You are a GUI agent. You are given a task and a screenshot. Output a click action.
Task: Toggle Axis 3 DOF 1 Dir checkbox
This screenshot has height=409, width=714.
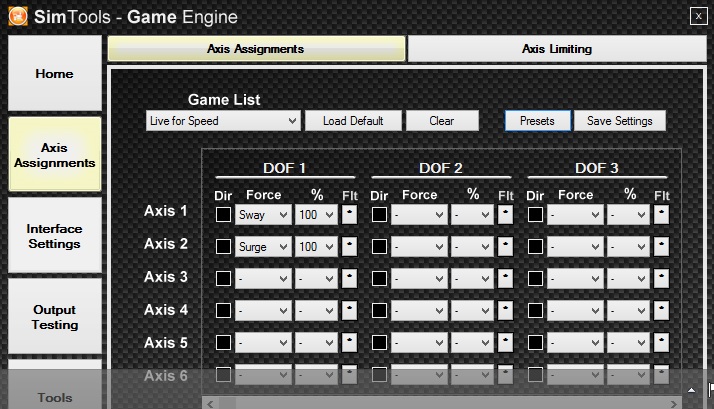point(223,278)
